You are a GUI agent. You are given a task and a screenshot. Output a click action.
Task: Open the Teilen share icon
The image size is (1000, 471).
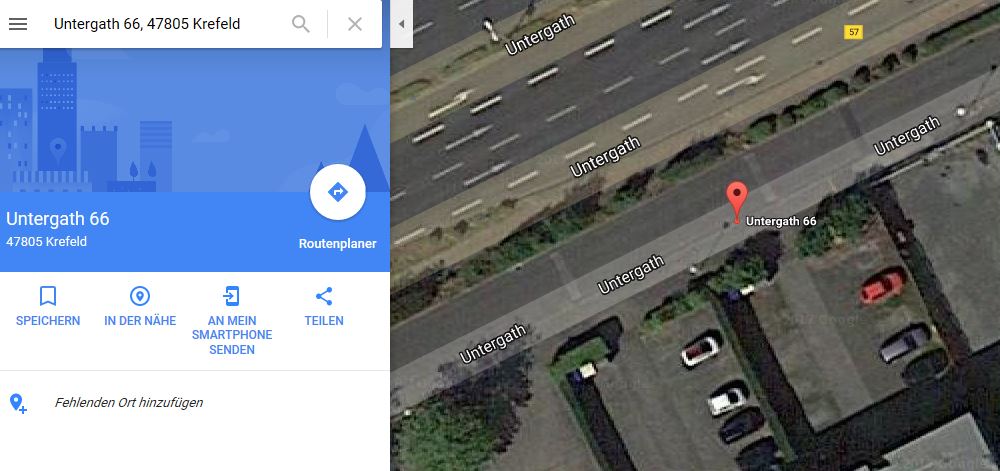click(x=324, y=296)
